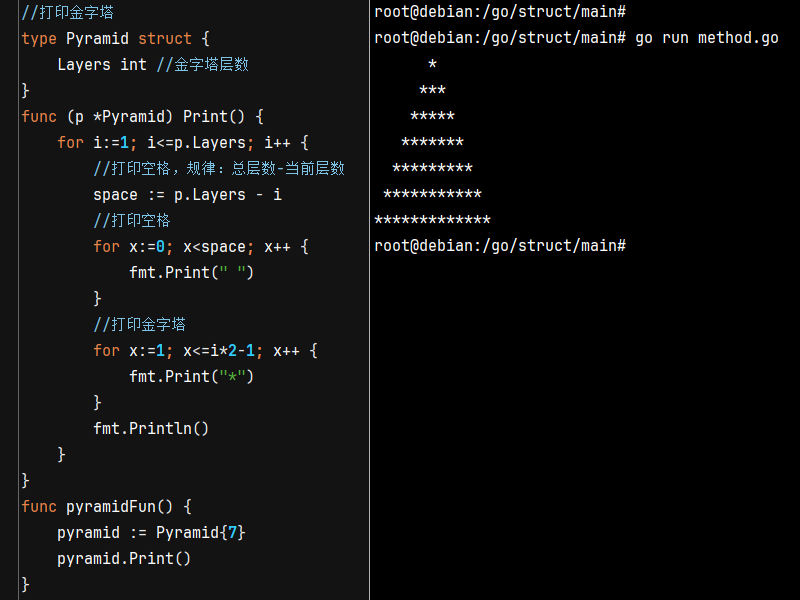This screenshot has height=600, width=800.
Task: Click the 'for x:=1; x<=i*2-1' loop line
Action: tap(205, 351)
